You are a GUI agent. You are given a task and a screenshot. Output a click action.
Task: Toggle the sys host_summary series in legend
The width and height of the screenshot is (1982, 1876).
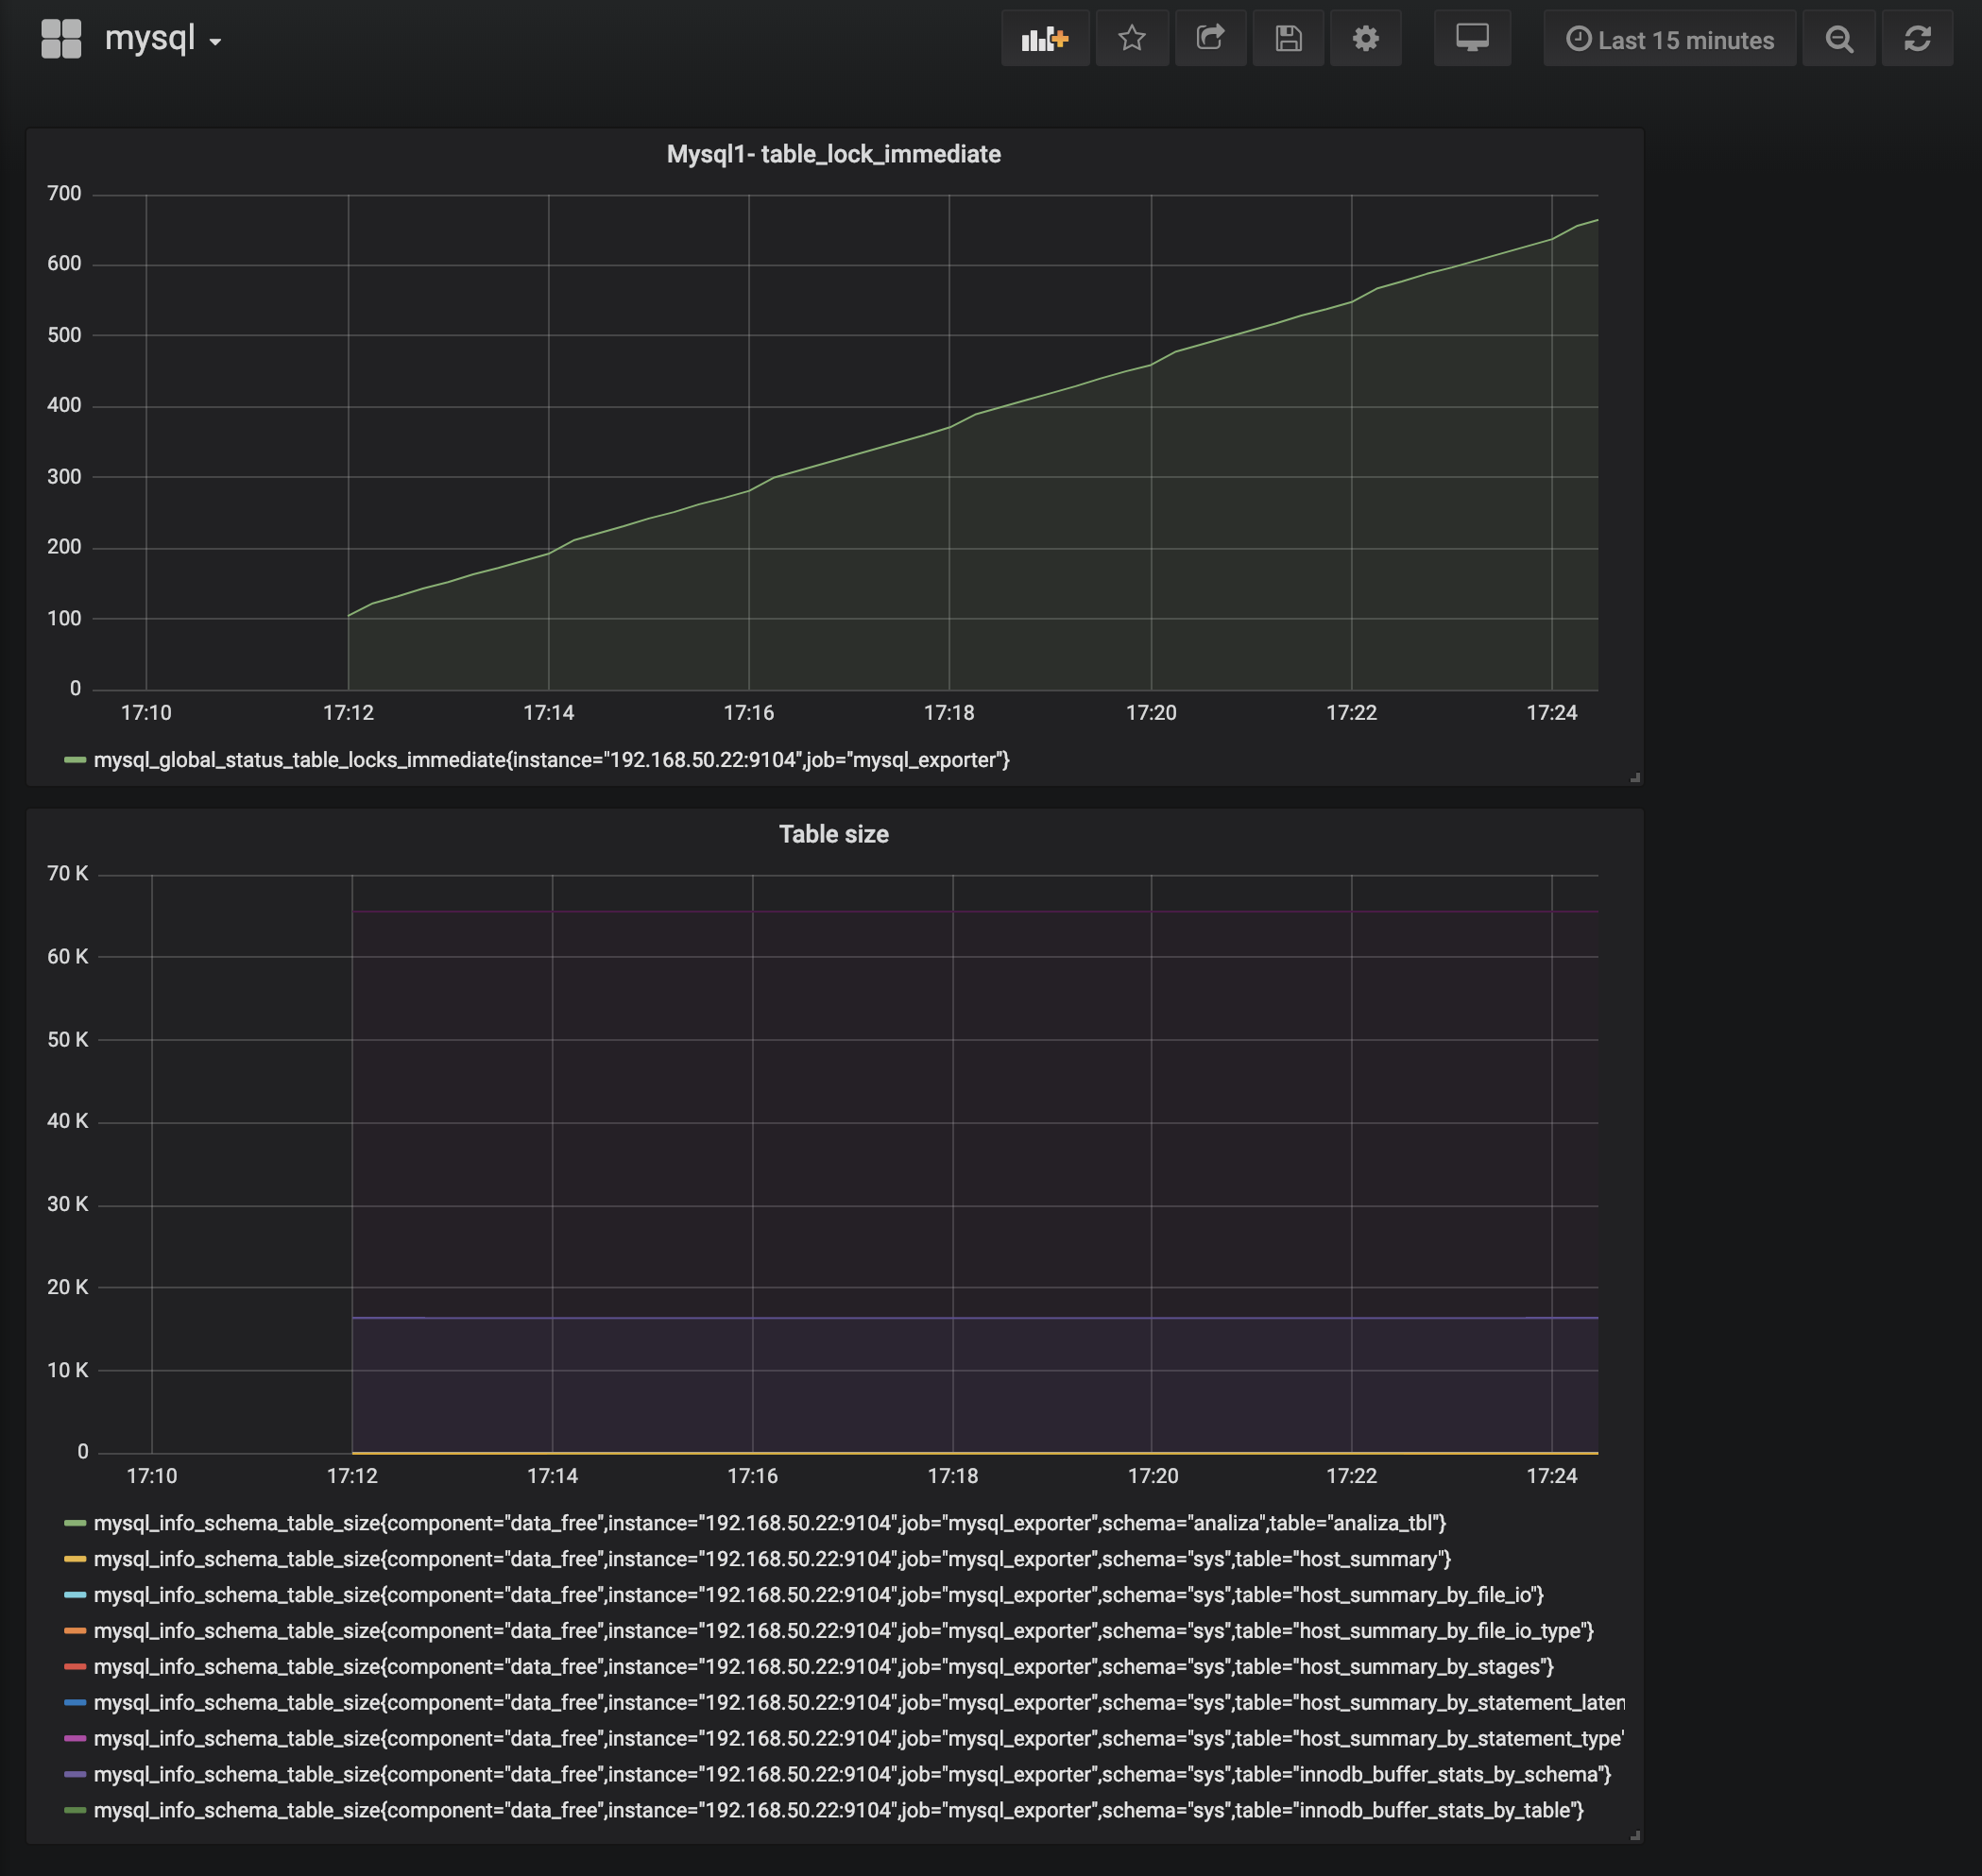[772, 1559]
